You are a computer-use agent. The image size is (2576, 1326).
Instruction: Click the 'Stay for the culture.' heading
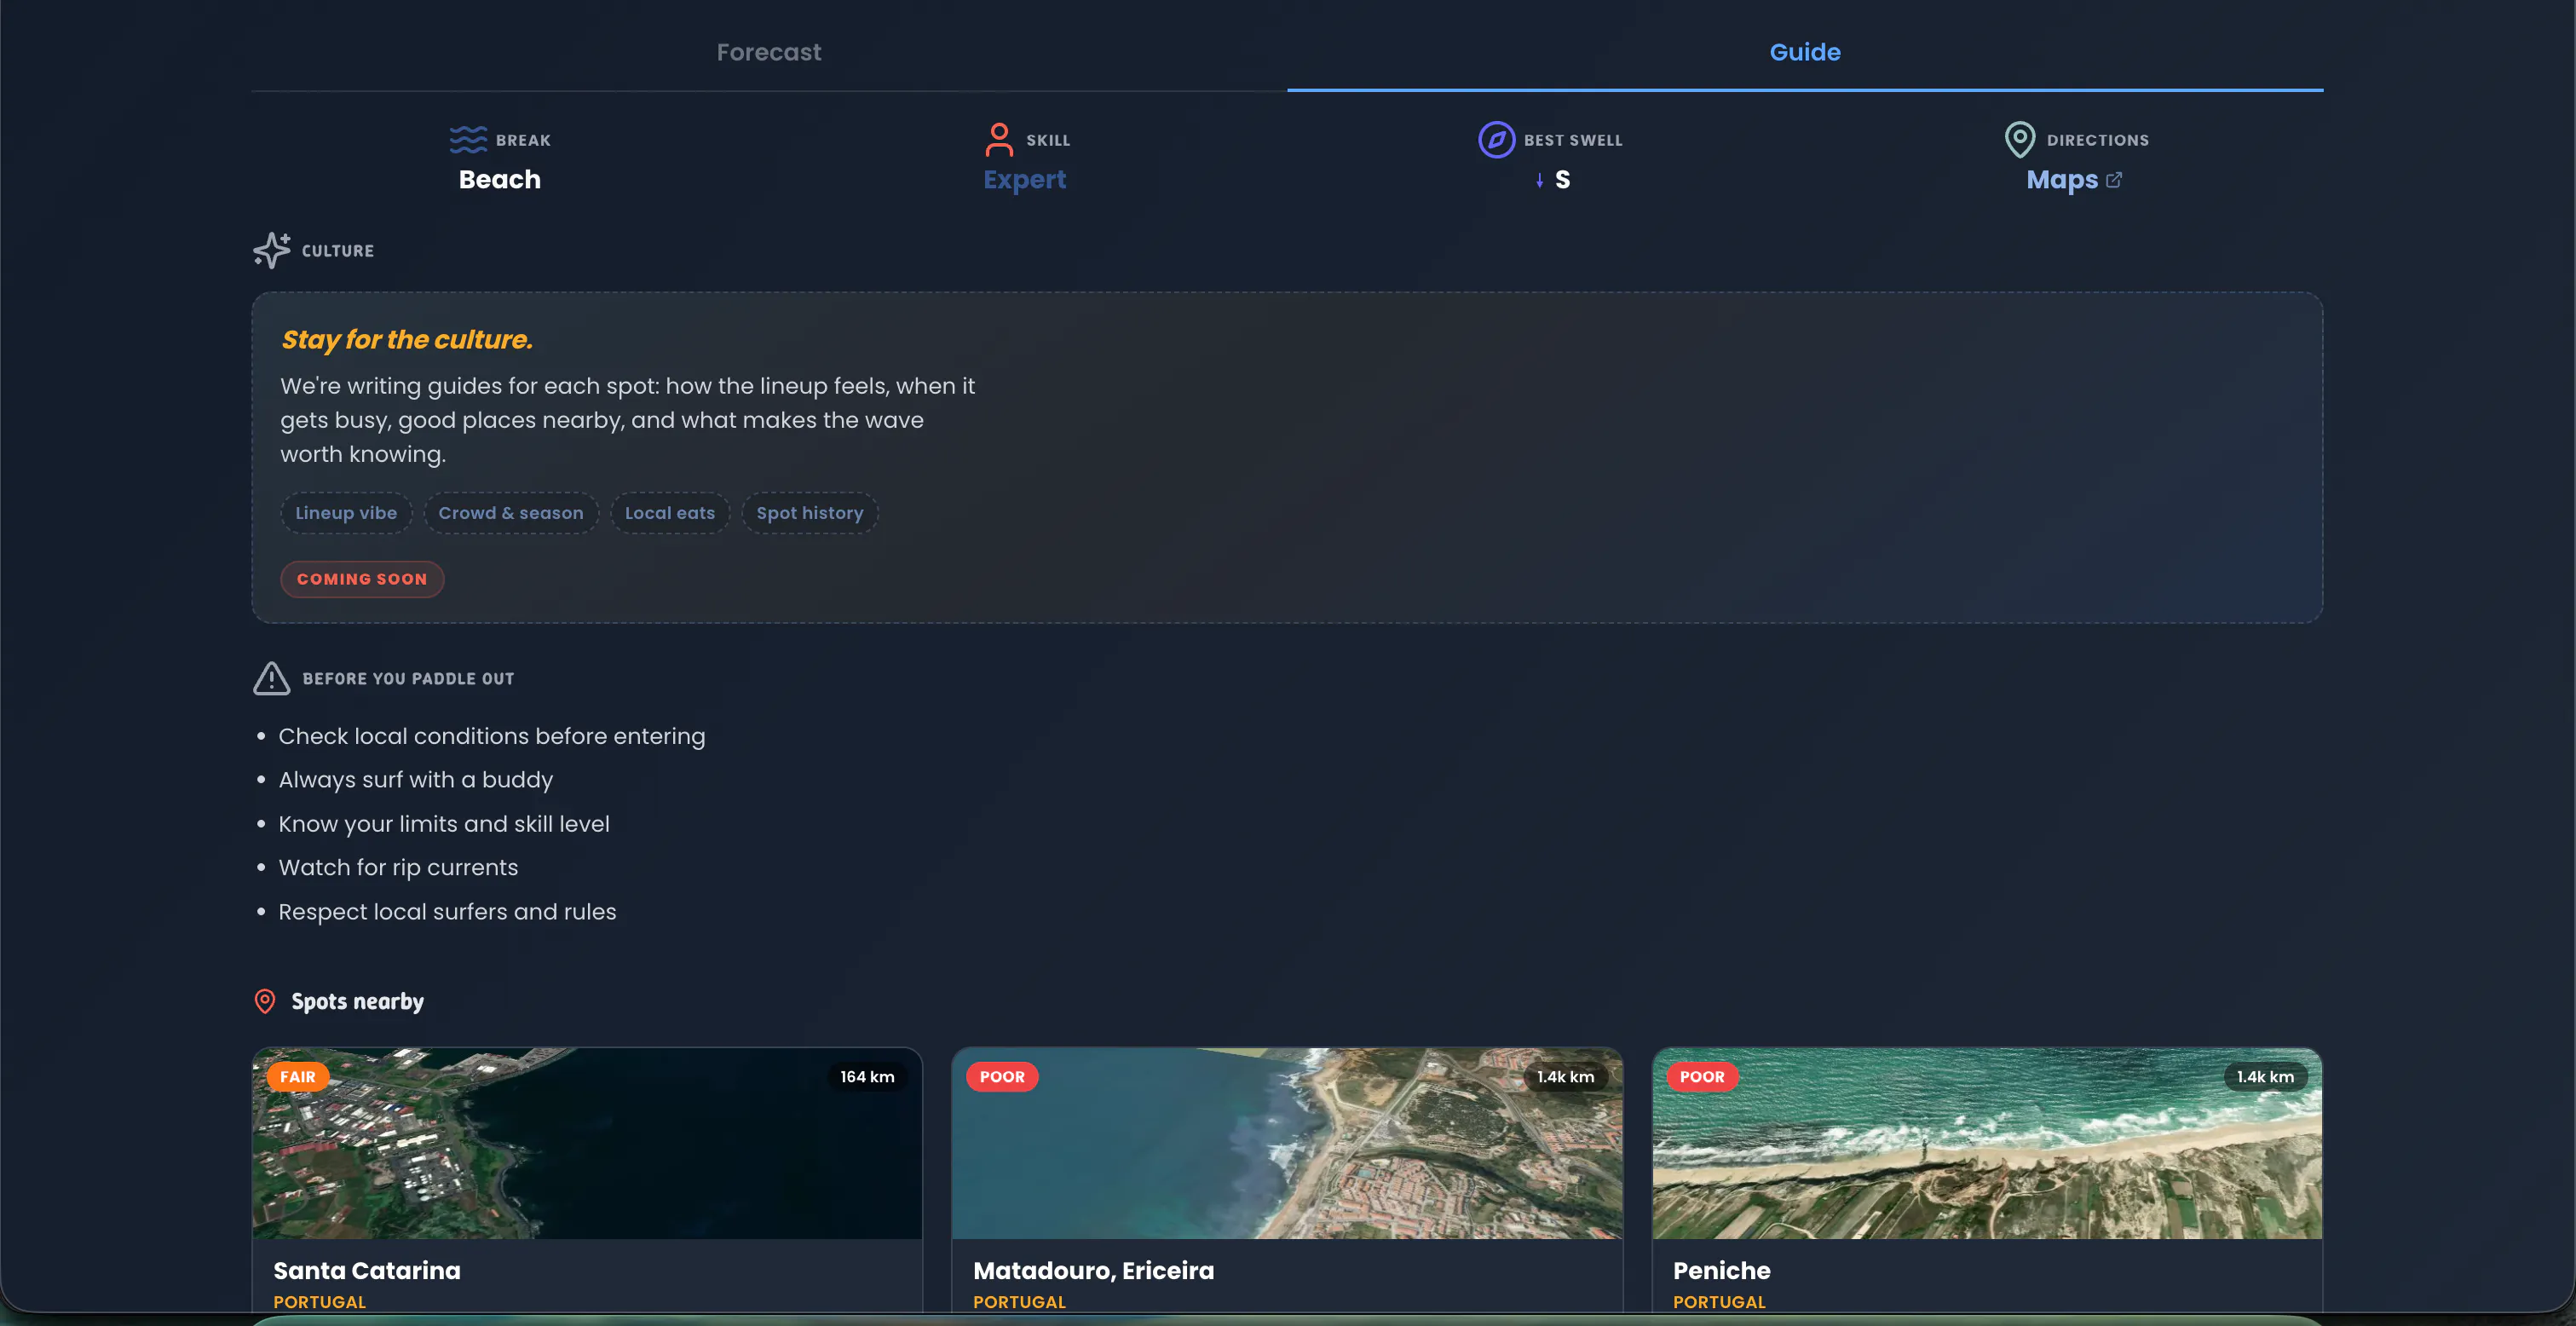(x=407, y=340)
